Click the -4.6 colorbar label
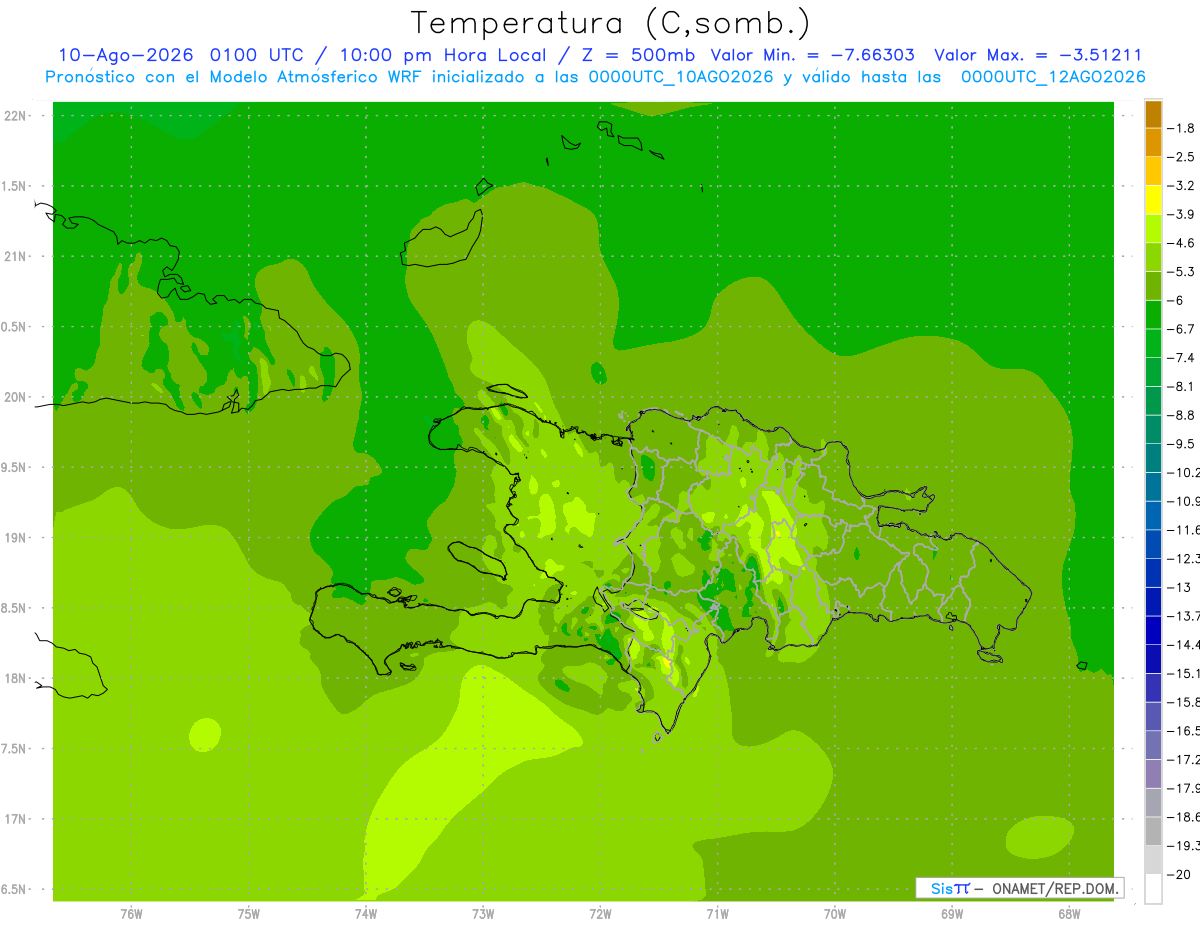Image resolution: width=1200 pixels, height=927 pixels. click(1180, 243)
